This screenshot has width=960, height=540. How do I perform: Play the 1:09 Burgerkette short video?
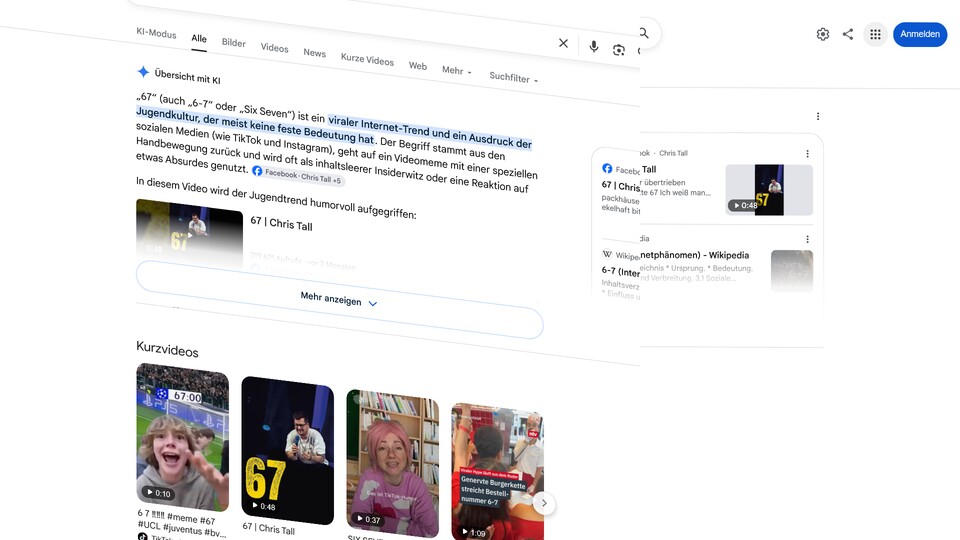[x=497, y=473]
